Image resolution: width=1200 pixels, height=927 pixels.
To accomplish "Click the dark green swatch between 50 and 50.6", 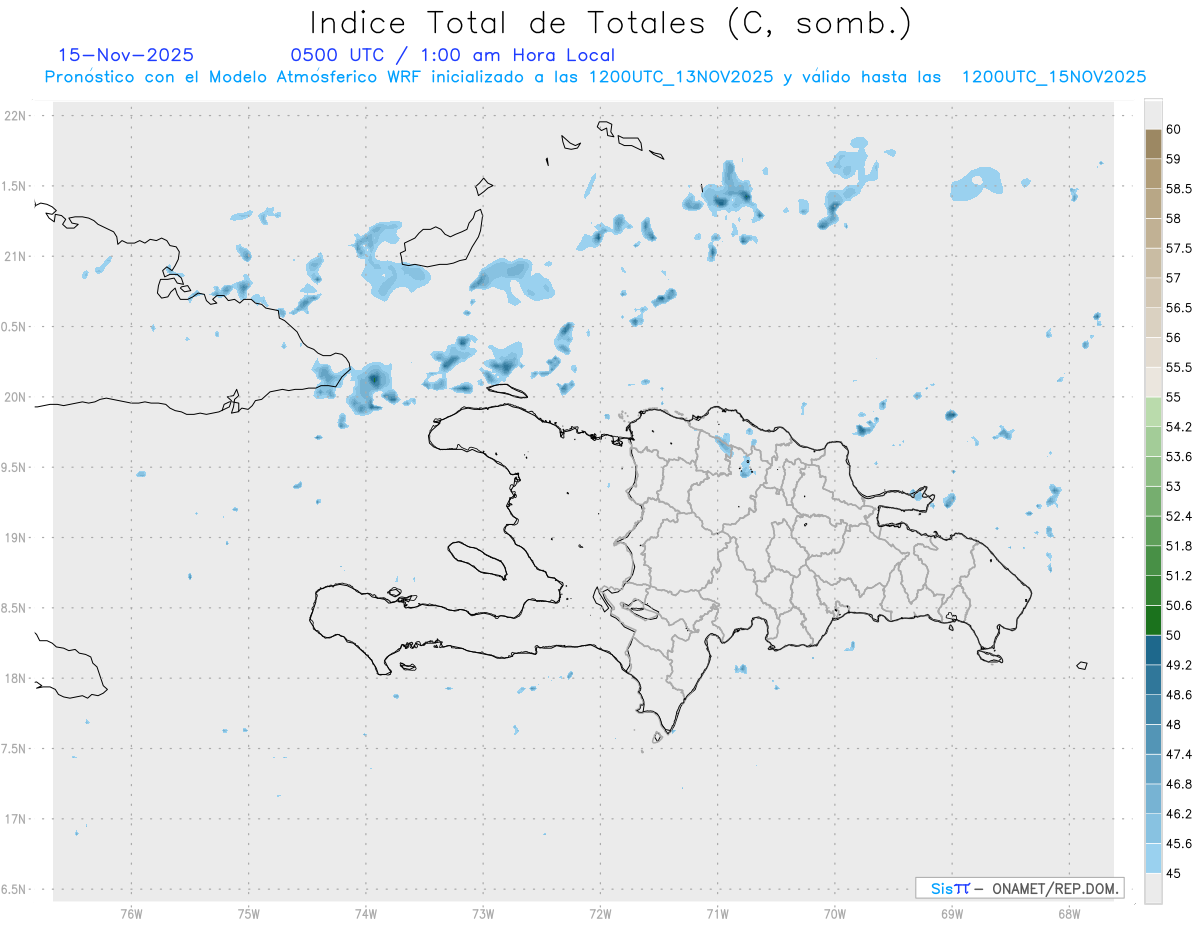I will (1153, 620).
